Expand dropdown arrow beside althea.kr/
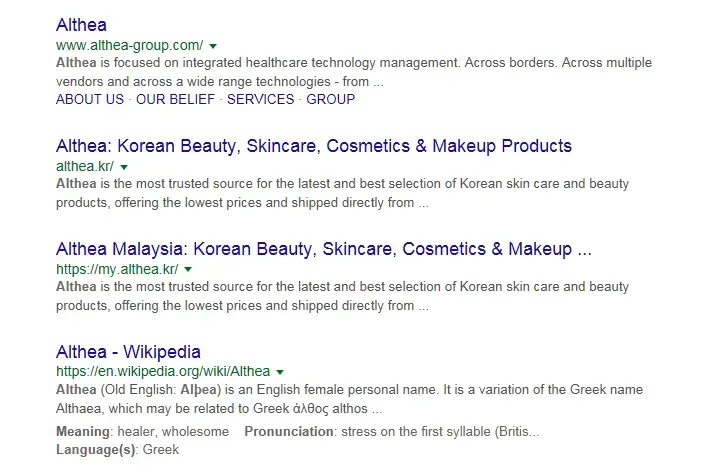 coord(124,167)
